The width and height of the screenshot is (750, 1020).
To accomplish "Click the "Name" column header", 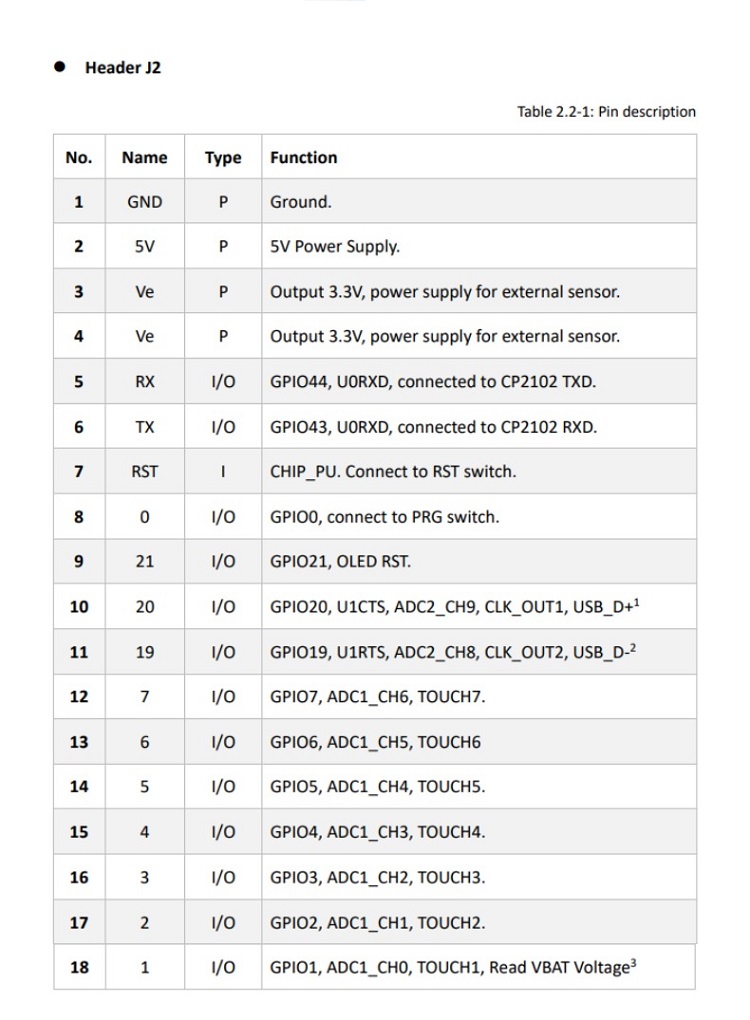I will [144, 157].
